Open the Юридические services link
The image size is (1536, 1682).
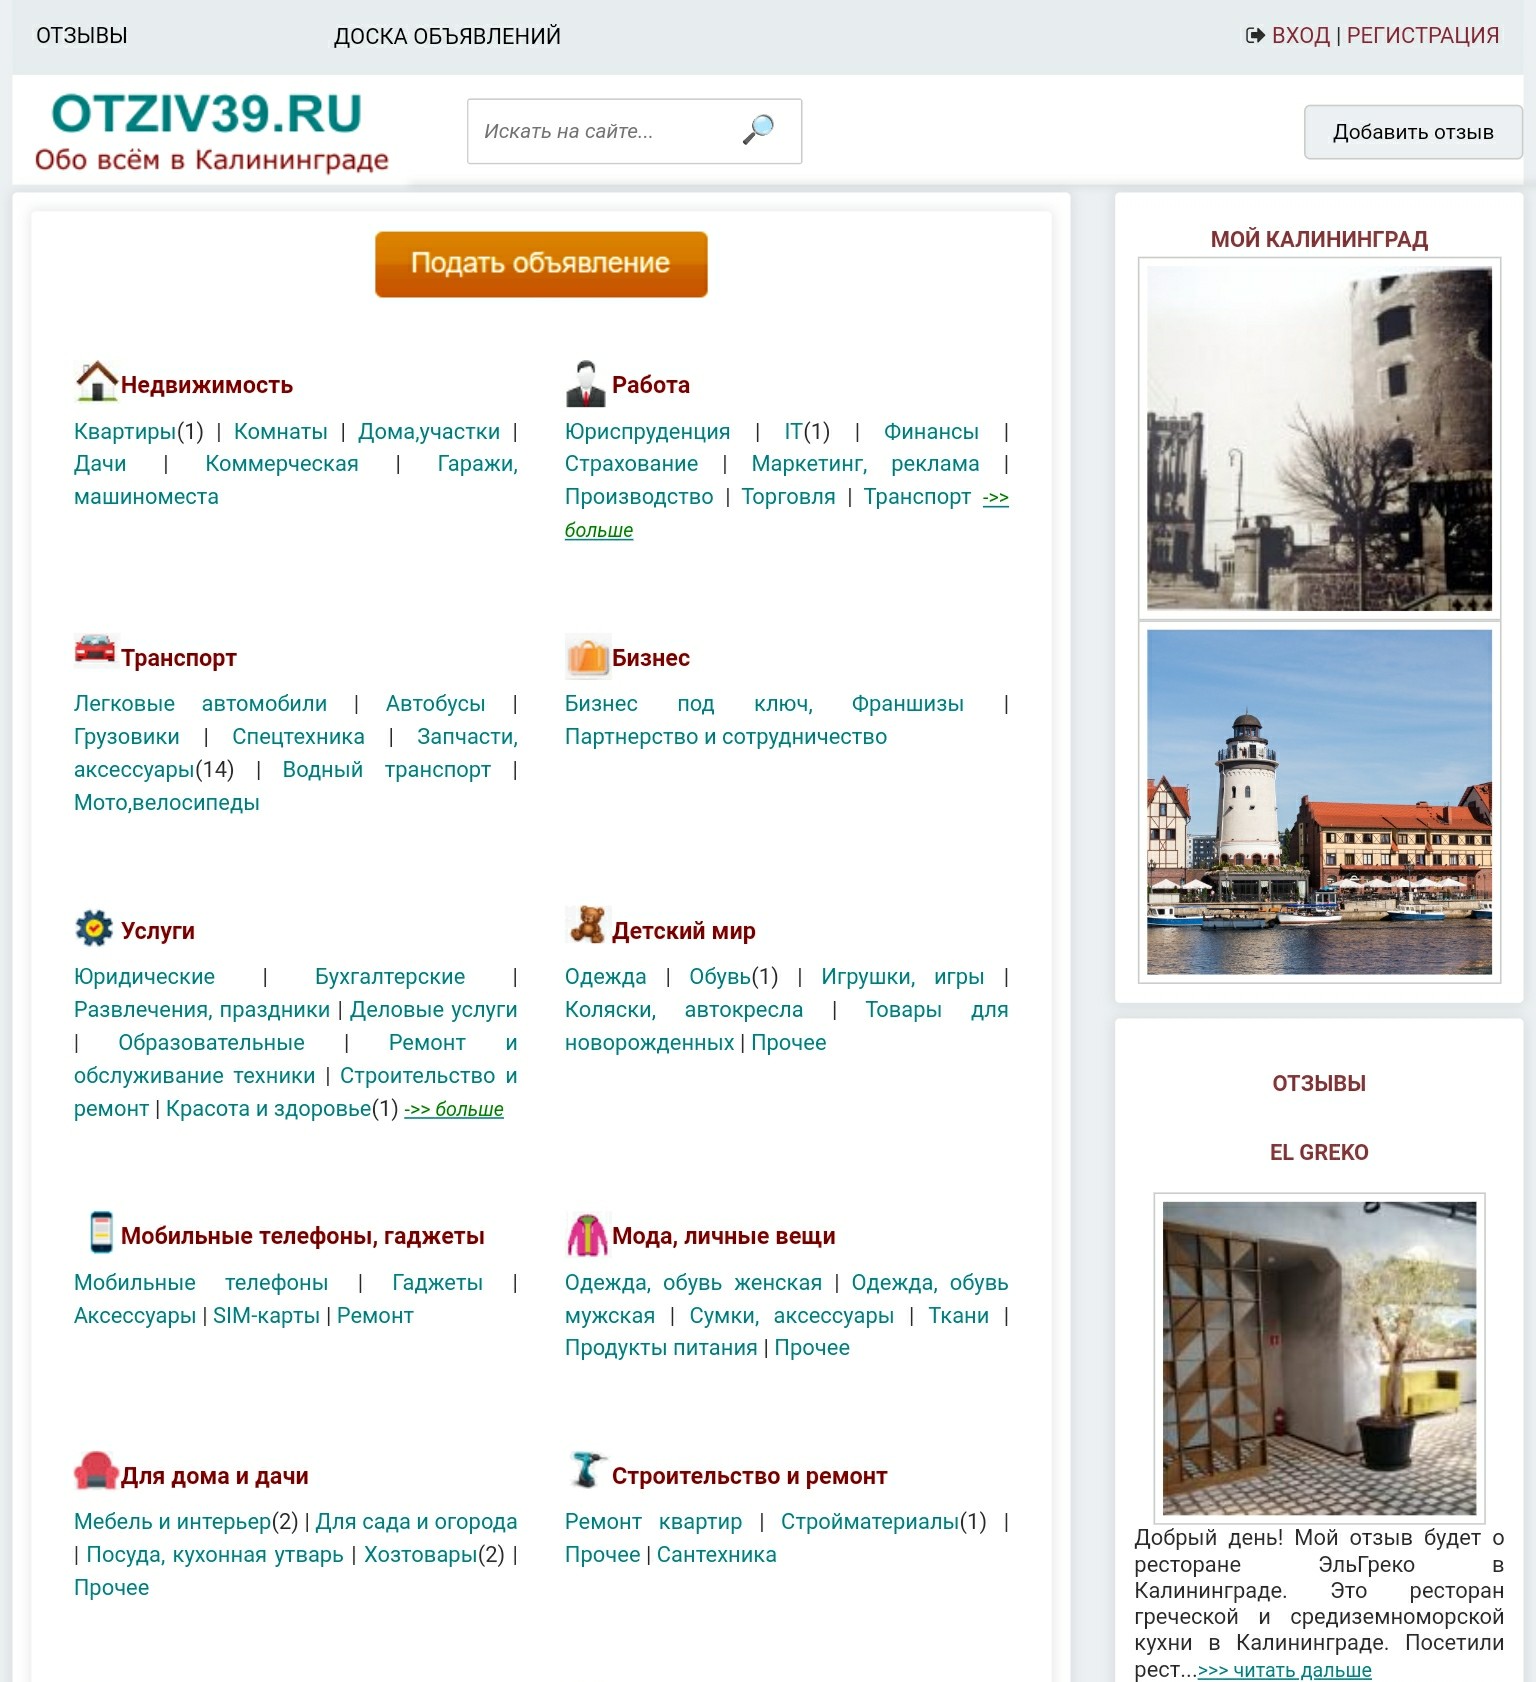(145, 976)
